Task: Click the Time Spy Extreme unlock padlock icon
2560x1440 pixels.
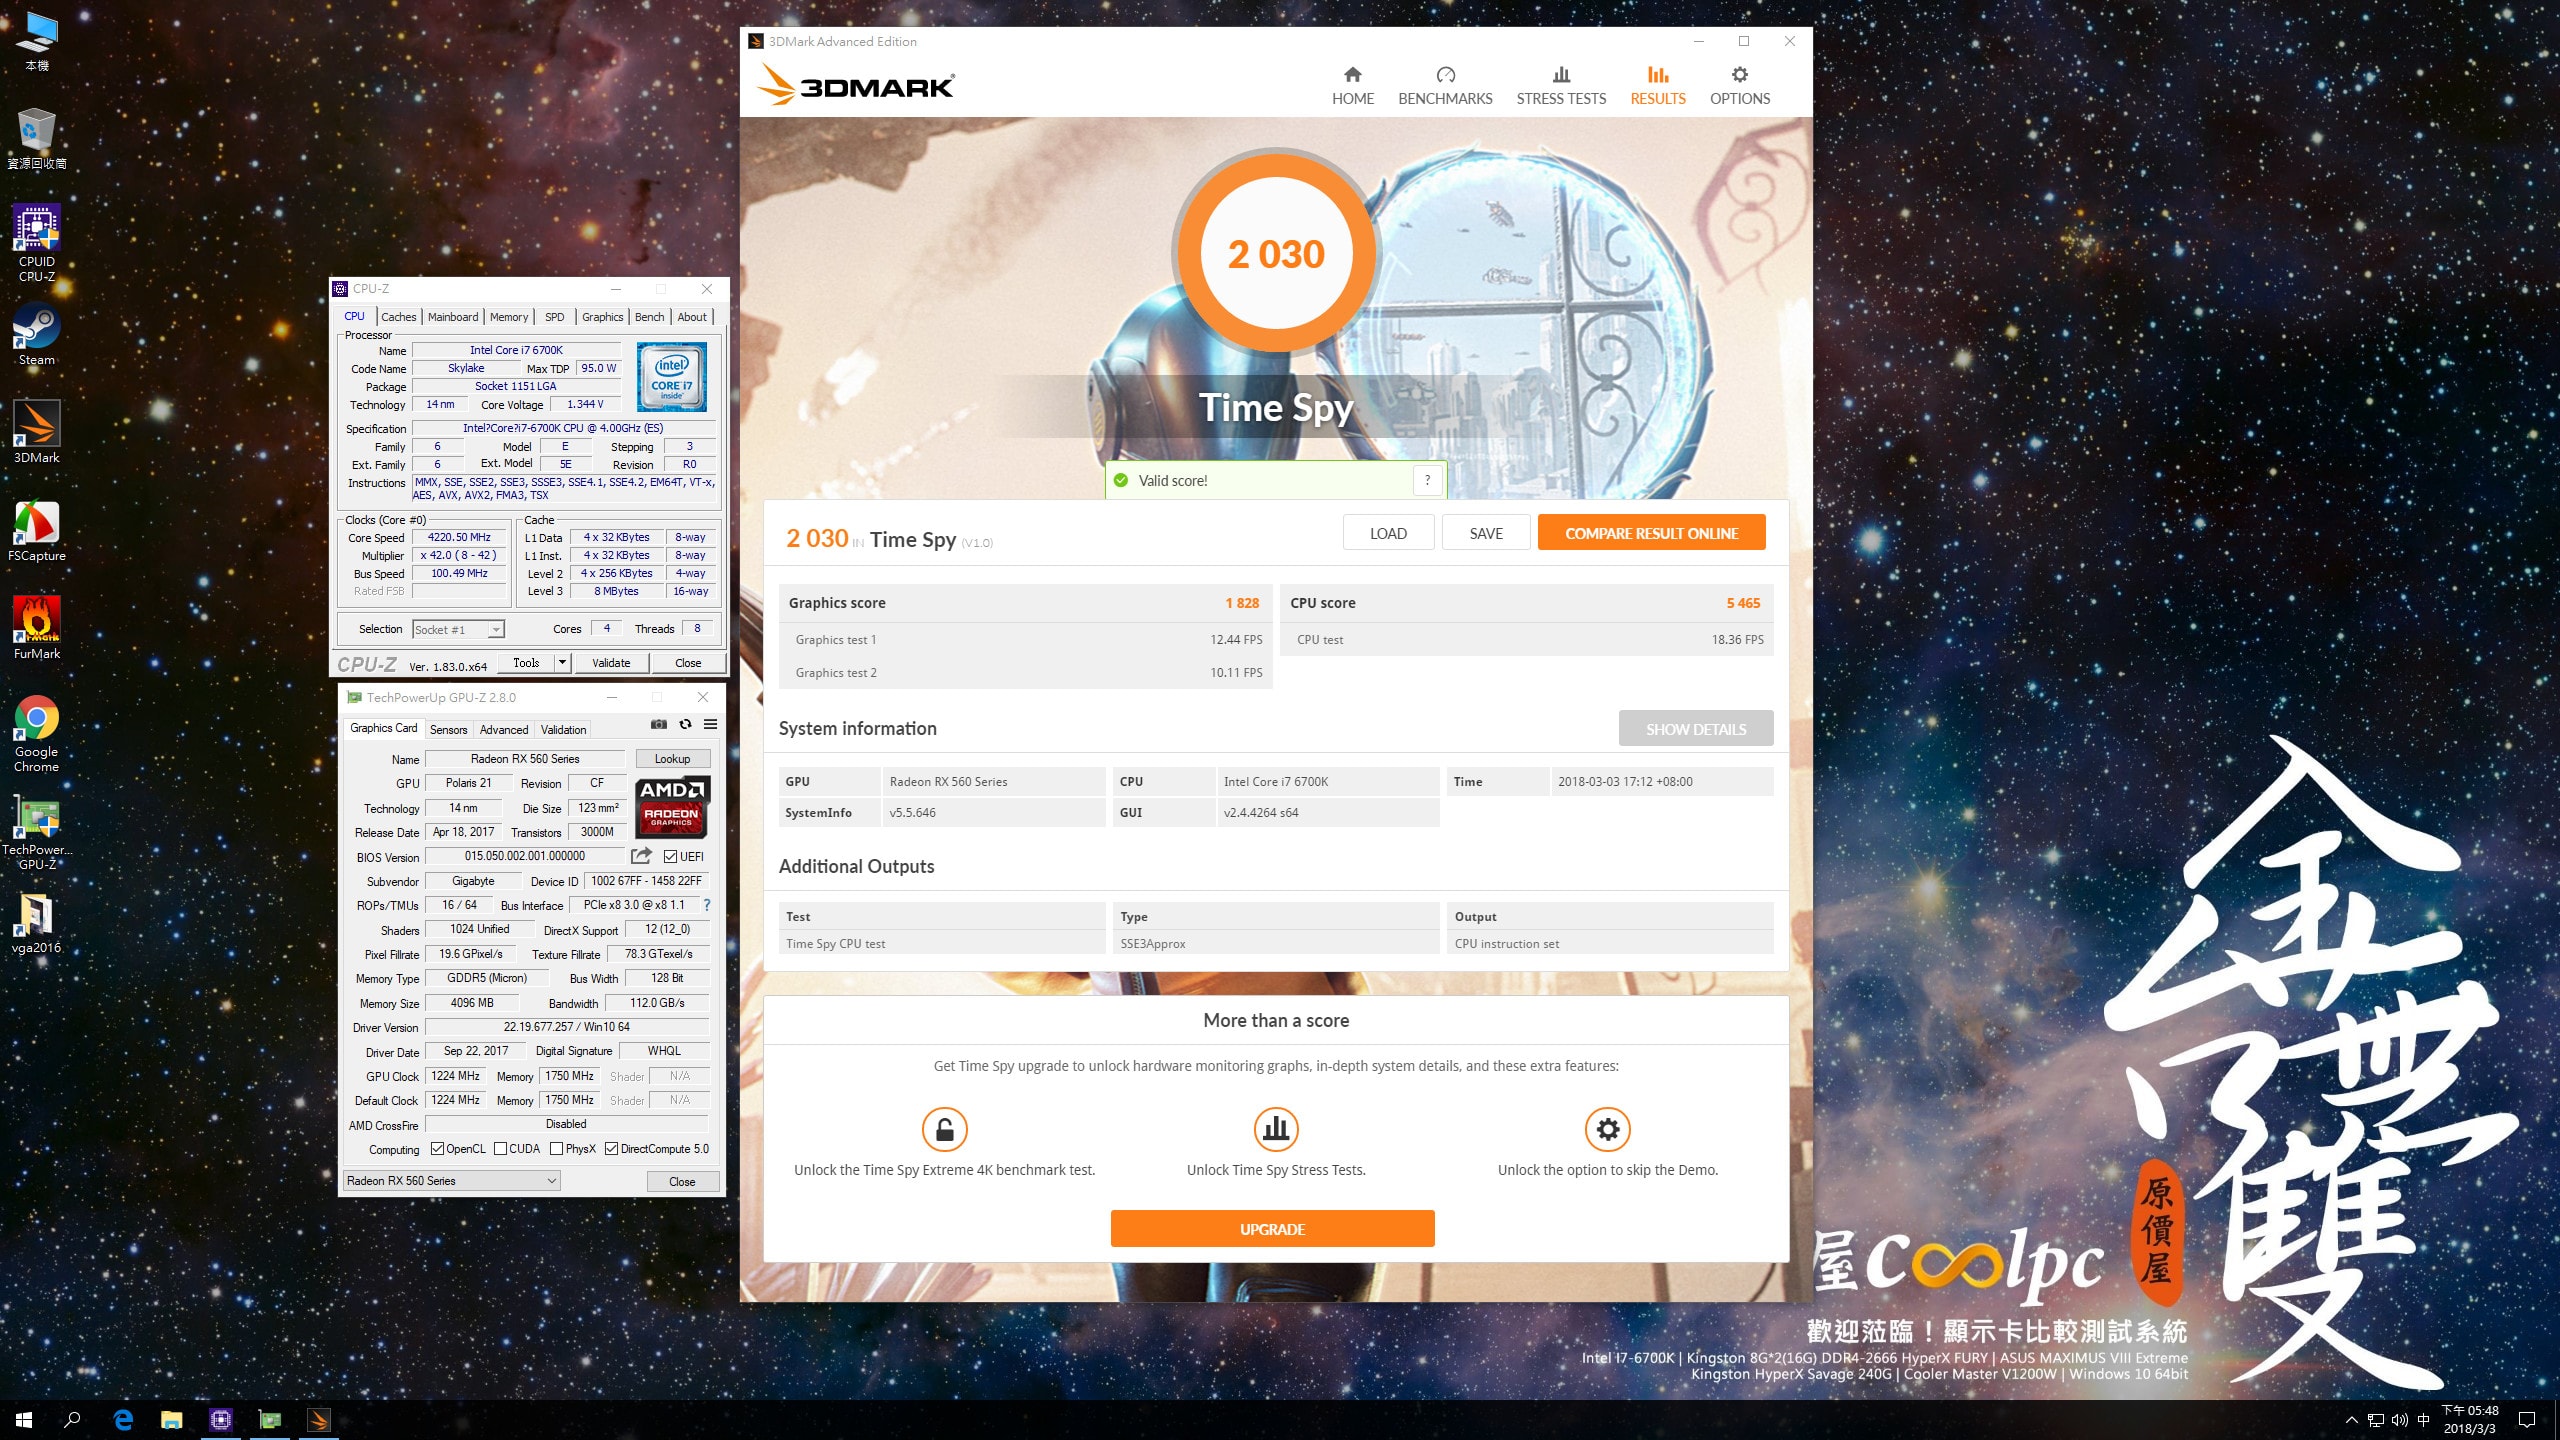Action: 944,1129
